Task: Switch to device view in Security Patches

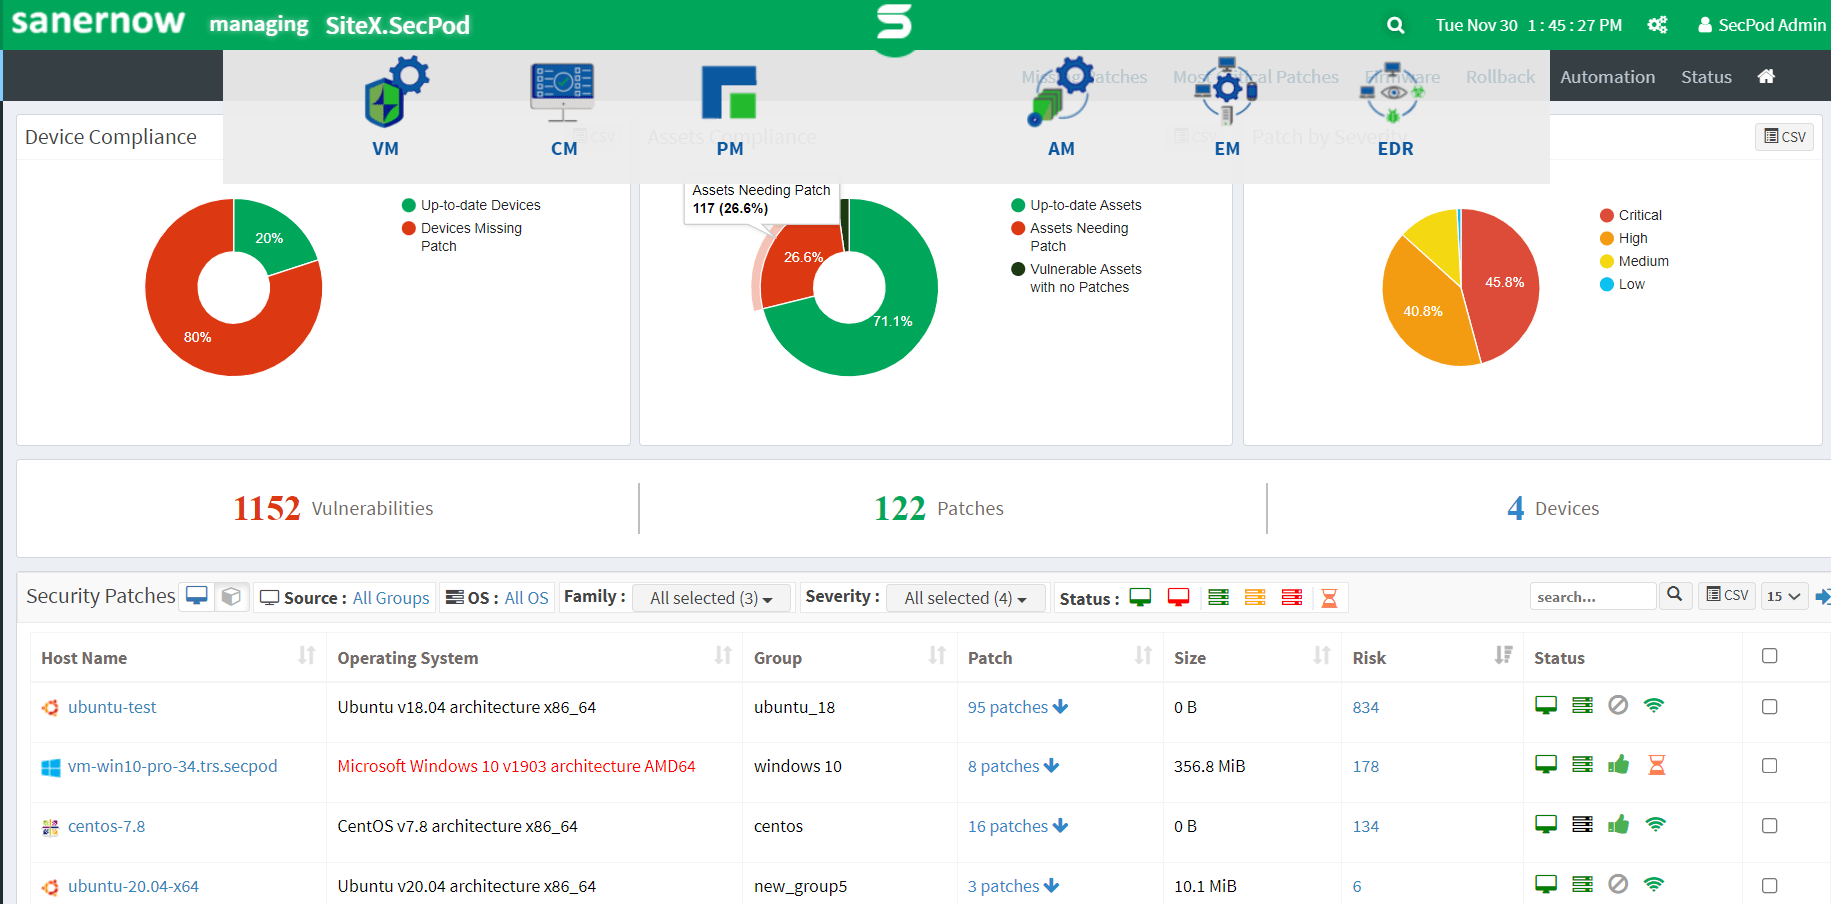Action: pyautogui.click(x=197, y=596)
